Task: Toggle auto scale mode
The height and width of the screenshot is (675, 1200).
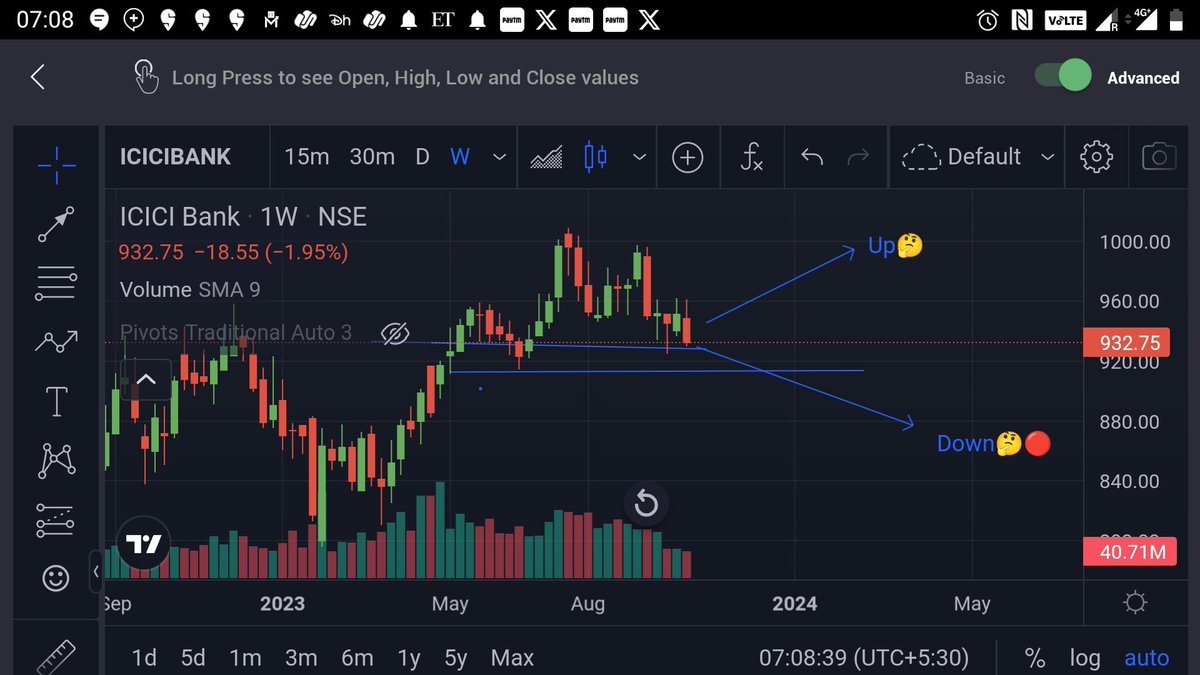Action: (1146, 658)
